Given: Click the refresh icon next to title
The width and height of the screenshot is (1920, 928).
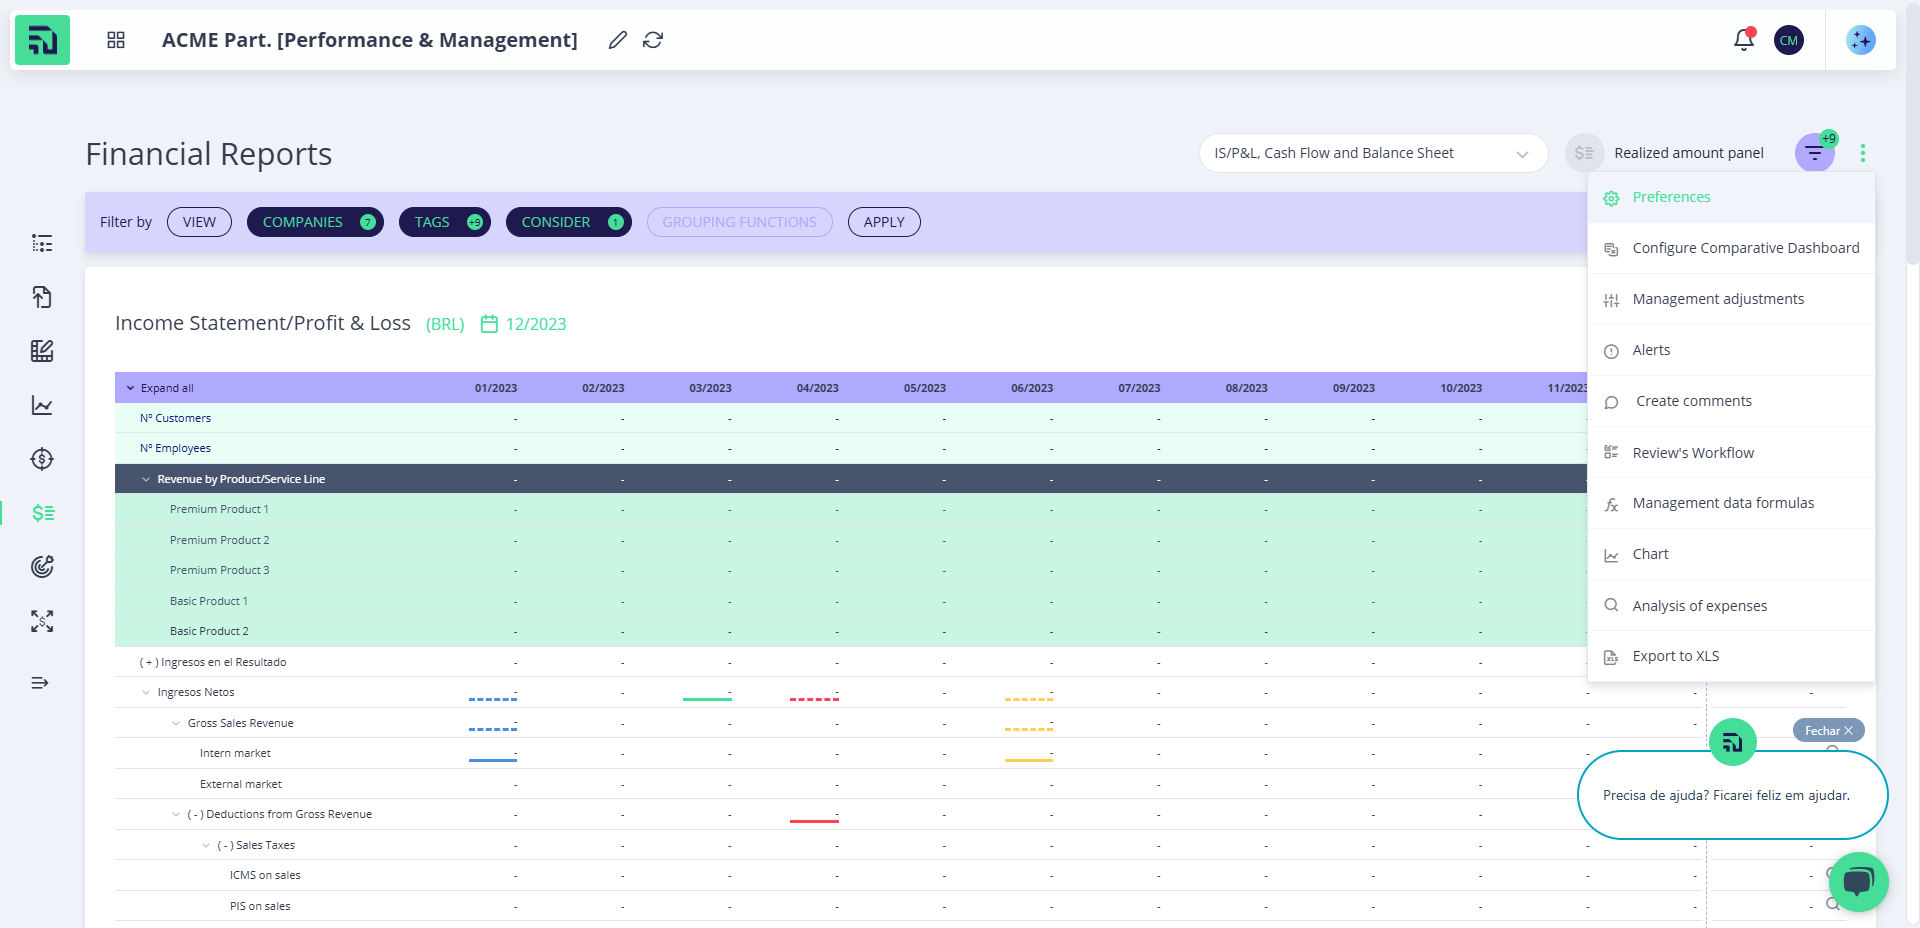Looking at the screenshot, I should (653, 40).
